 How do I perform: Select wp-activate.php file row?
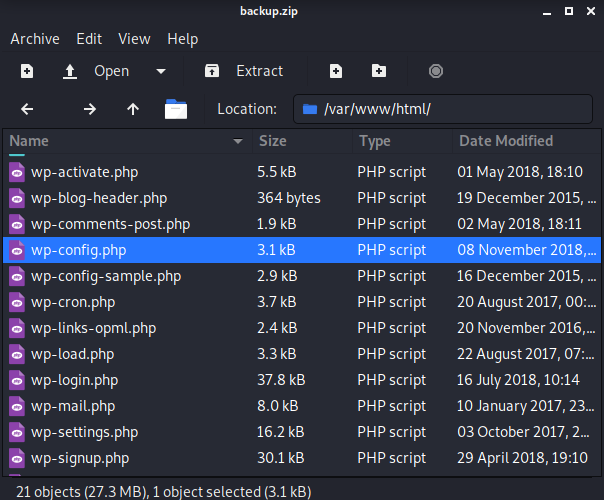tap(302, 172)
